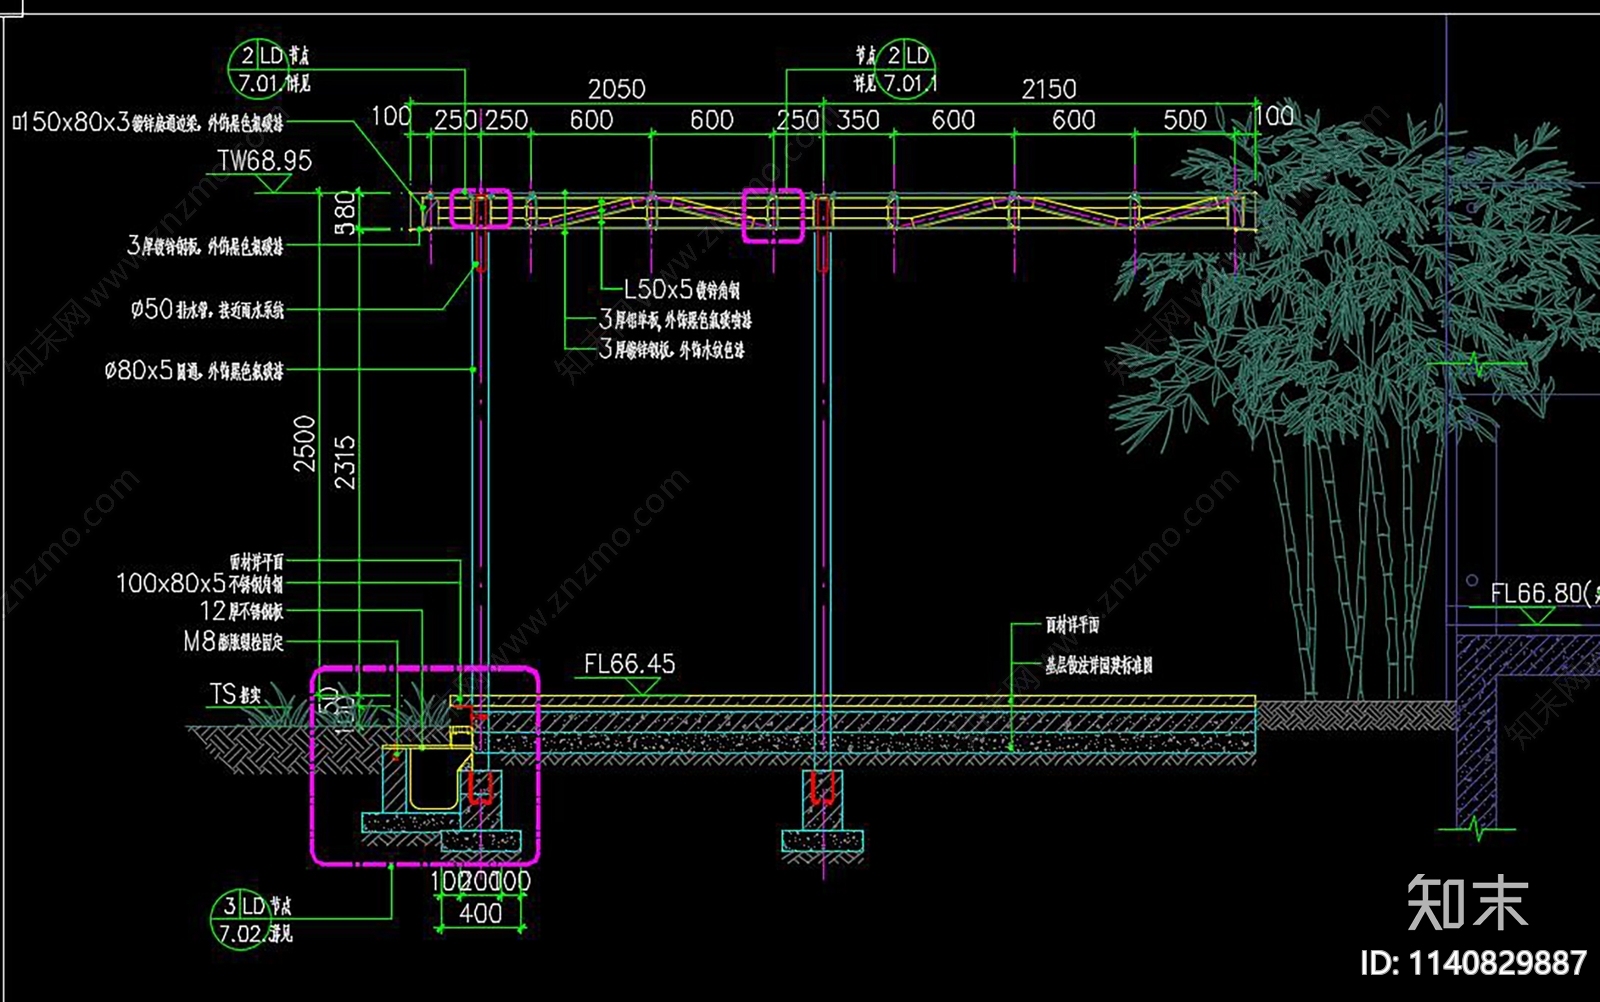Click the 150x80x3 beam annotation
The height and width of the screenshot is (1002, 1600).
coord(148,122)
